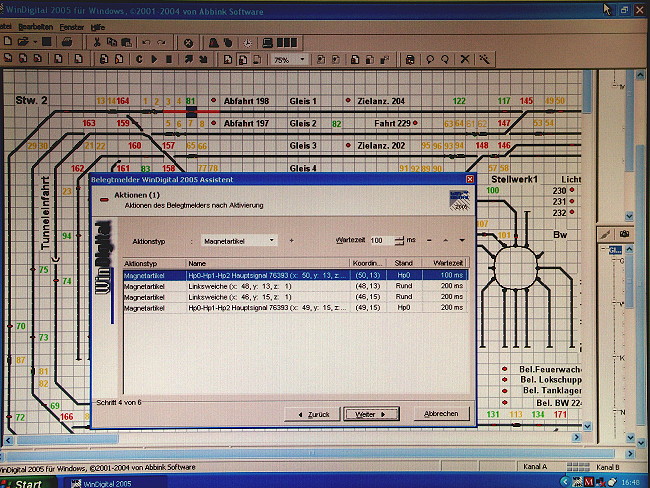Undo the last action with the Undo arrow

click(x=146, y=42)
